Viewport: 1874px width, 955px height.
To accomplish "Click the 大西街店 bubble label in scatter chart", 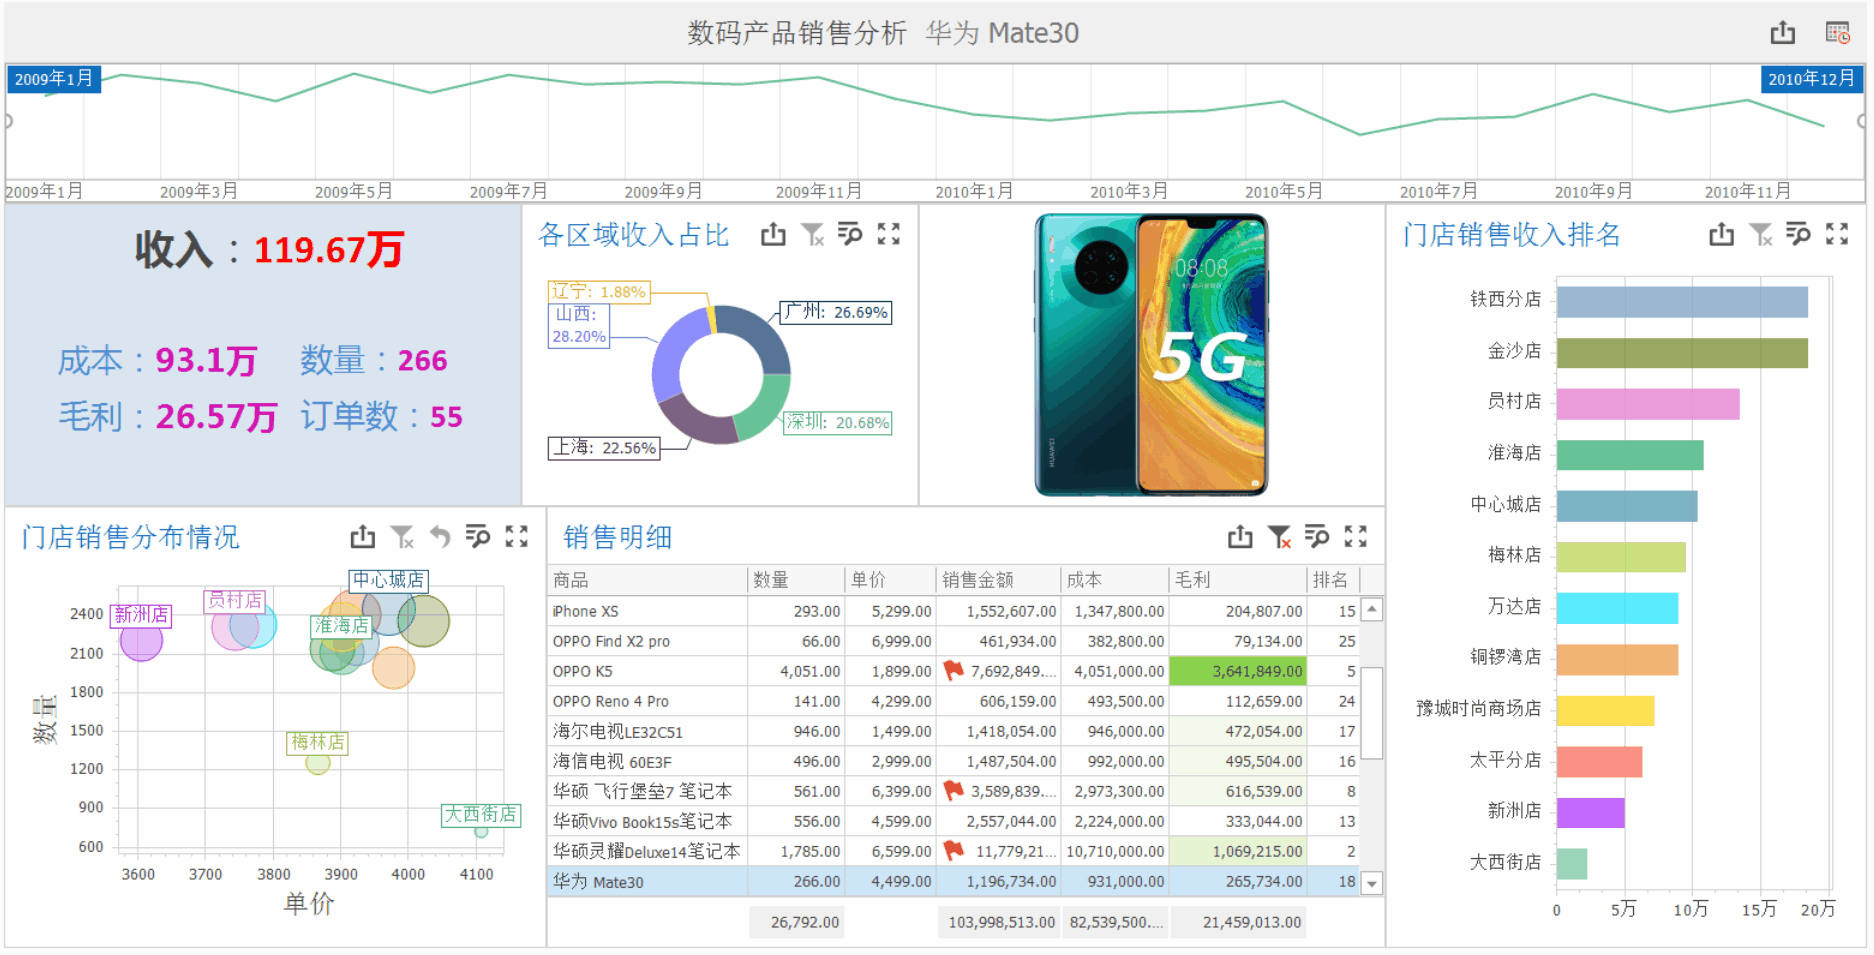I will tap(481, 814).
